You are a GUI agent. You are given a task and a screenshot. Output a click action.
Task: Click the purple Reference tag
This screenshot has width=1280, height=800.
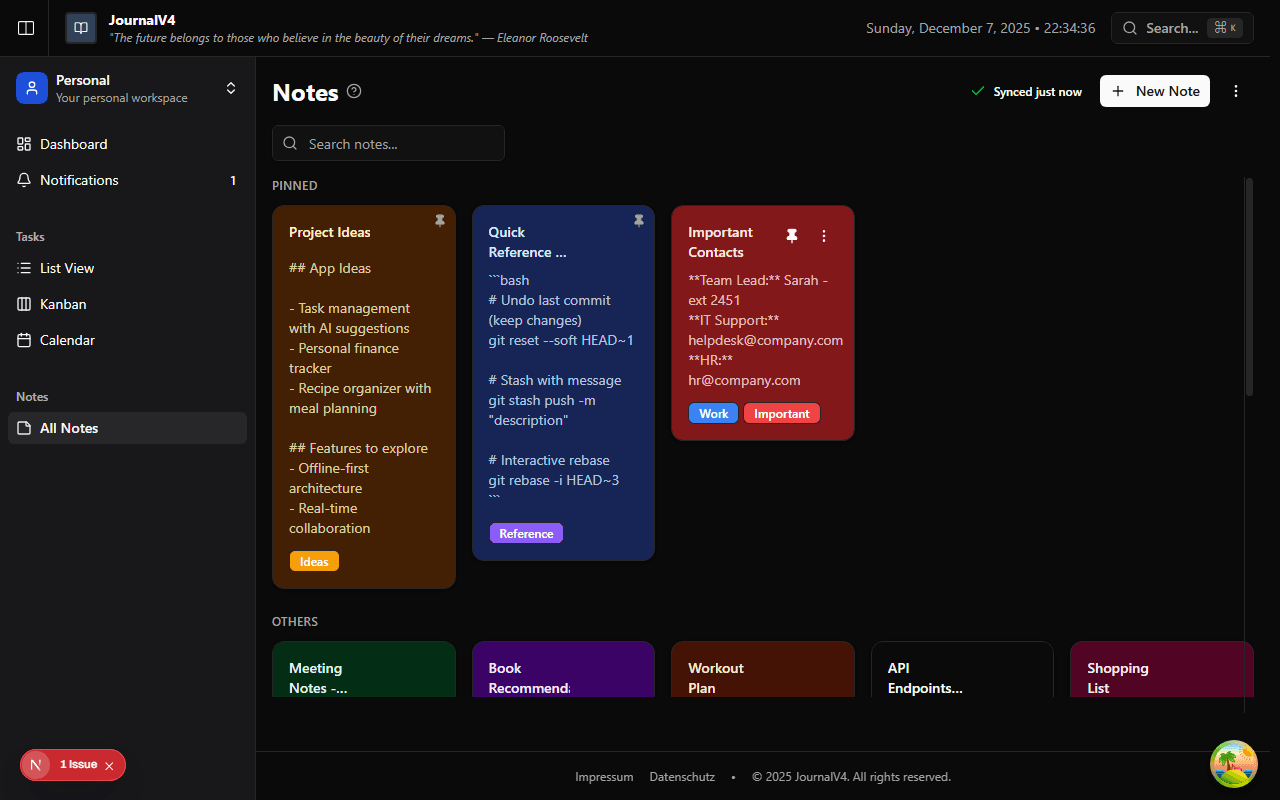[x=526, y=533]
